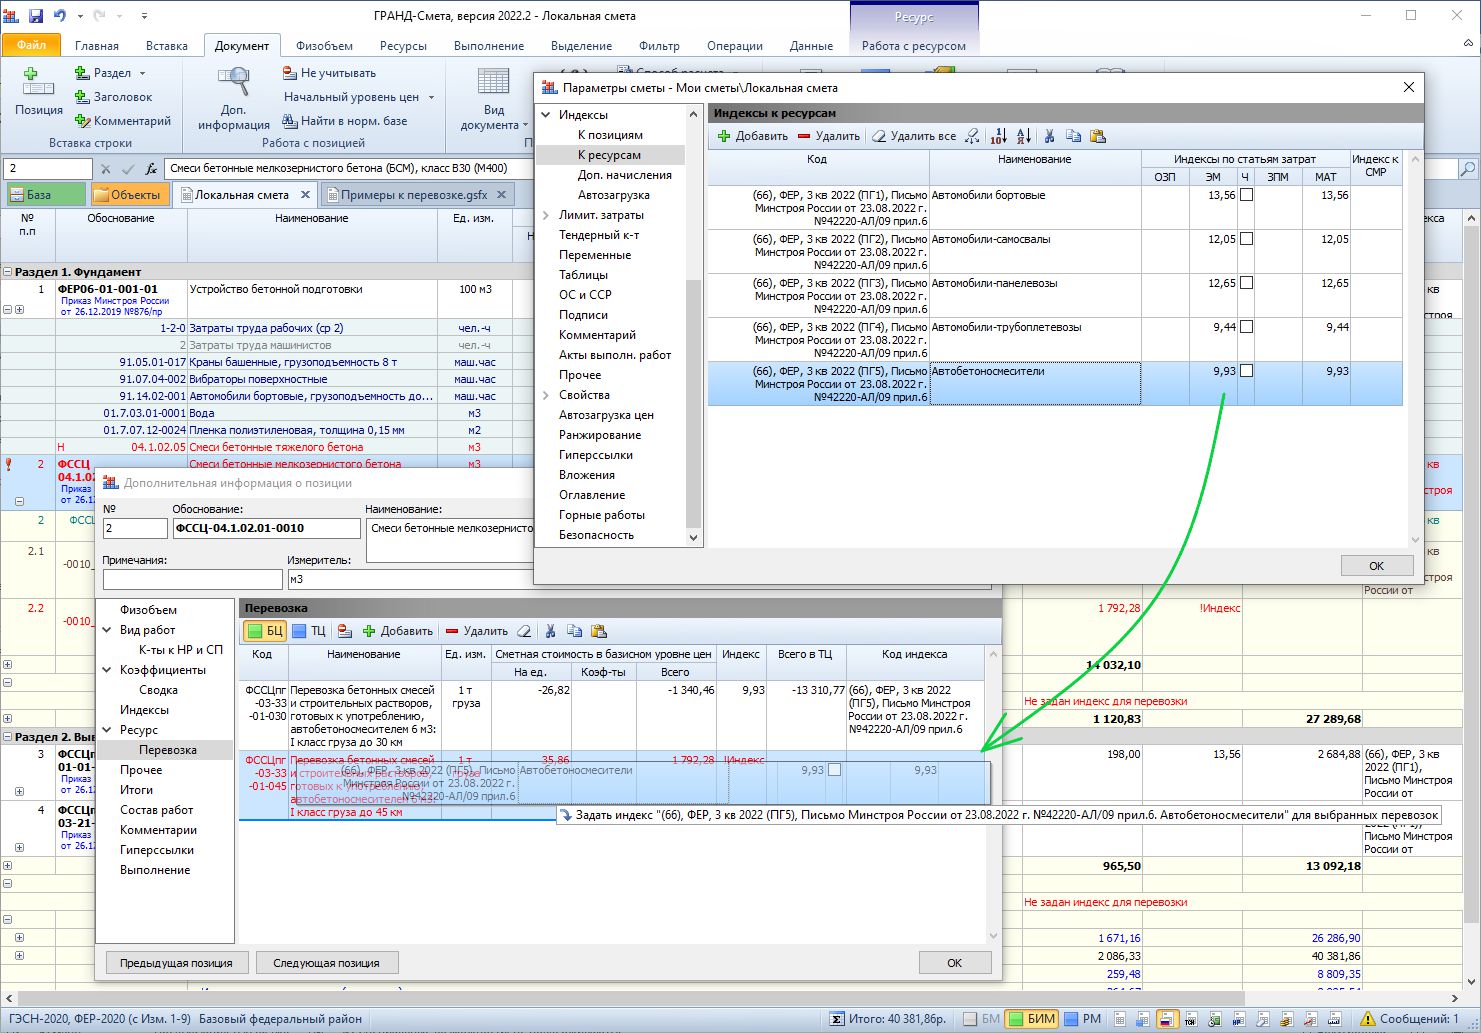Click Предыдущая позиция button
Image resolution: width=1481 pixels, height=1033 pixels.
[x=176, y=963]
